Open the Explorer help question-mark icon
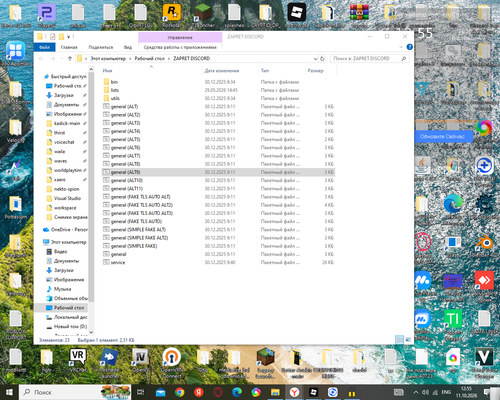The height and width of the screenshot is (400, 500). [410, 47]
